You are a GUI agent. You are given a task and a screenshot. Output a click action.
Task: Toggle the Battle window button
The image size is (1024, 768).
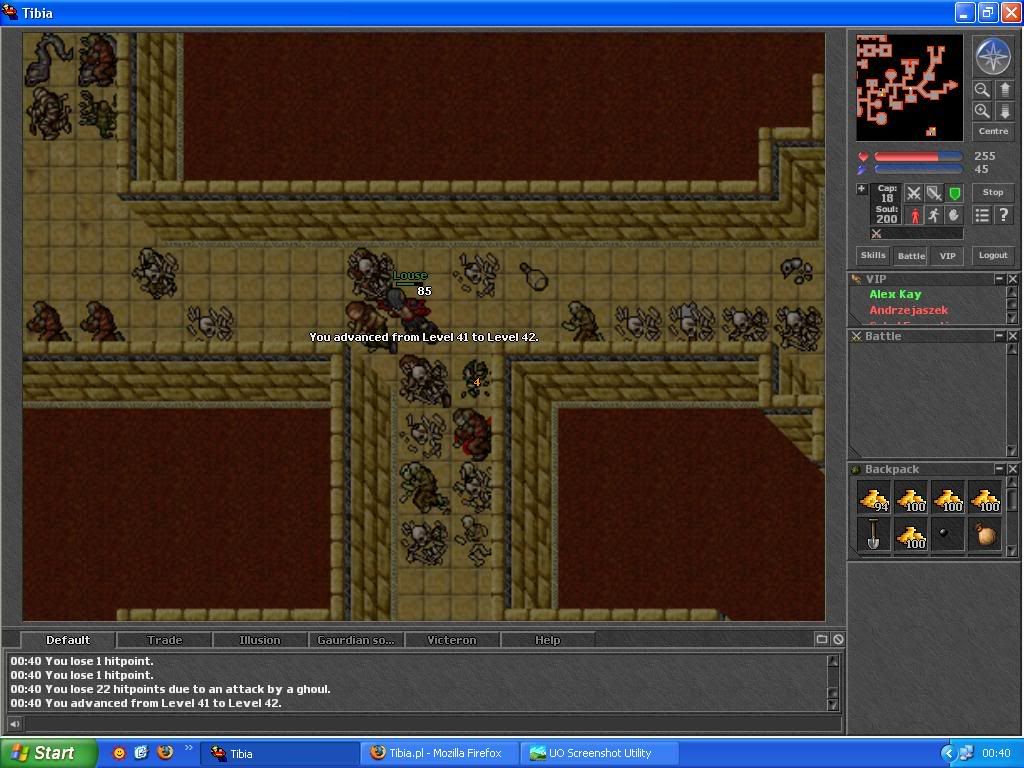(911, 255)
